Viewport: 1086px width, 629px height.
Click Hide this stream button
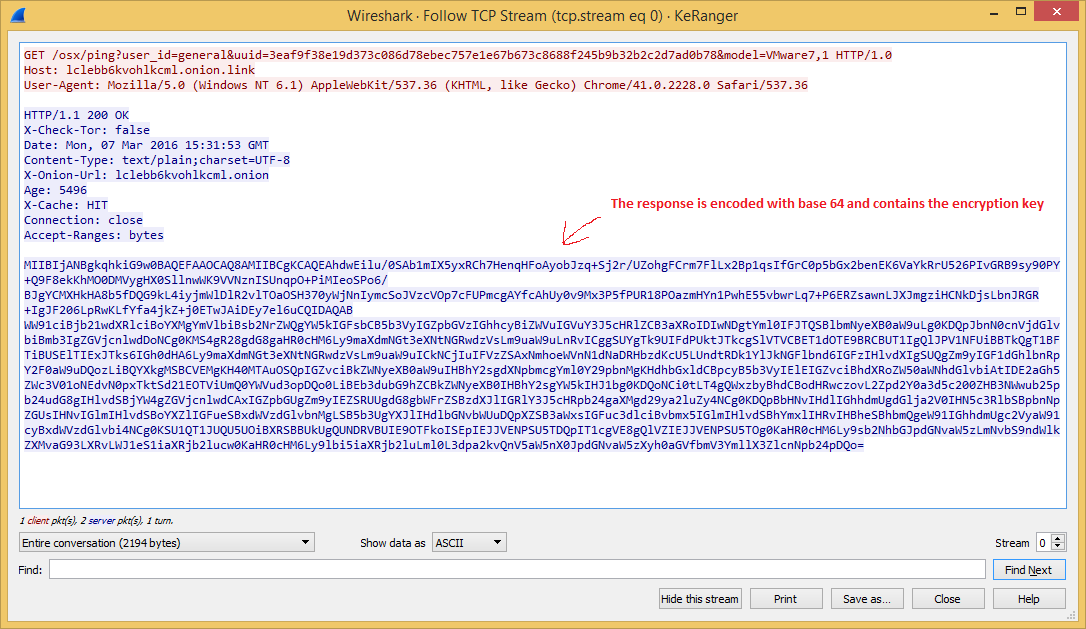coord(700,599)
